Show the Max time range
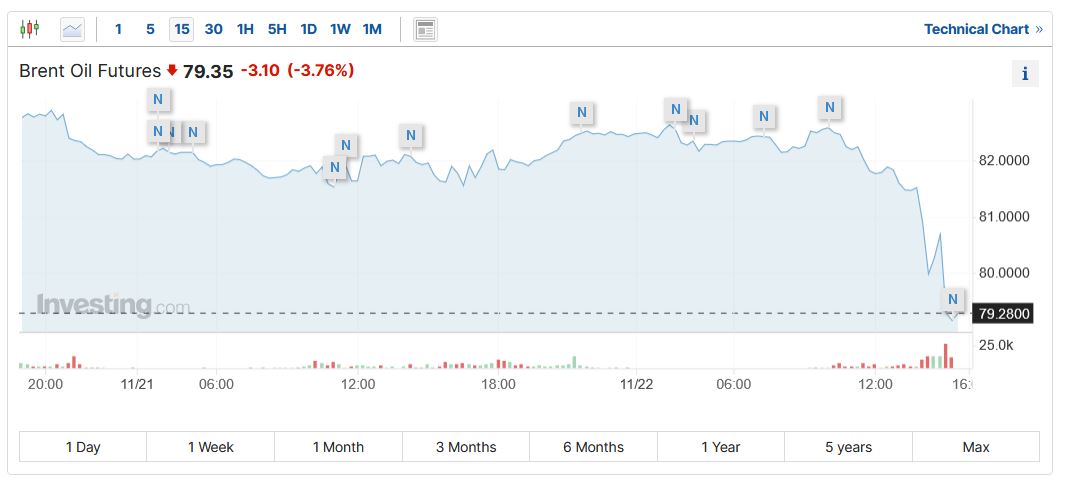Image resolution: width=1075 pixels, height=496 pixels. pos(975,447)
